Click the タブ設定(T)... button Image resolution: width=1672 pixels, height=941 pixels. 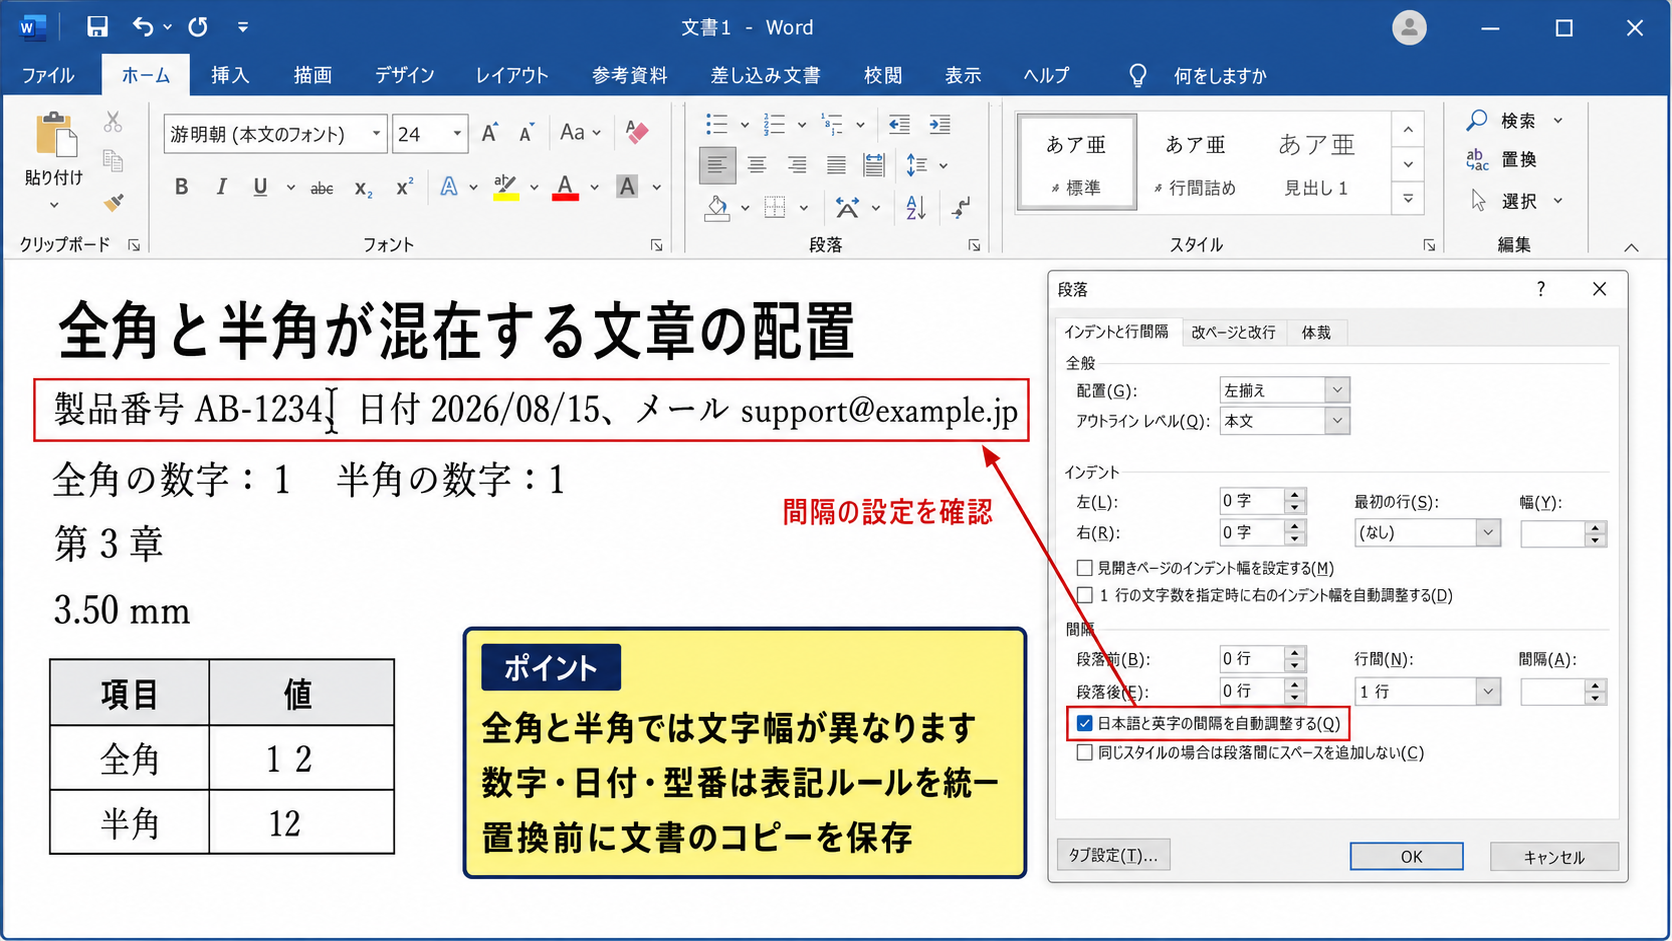pos(1113,855)
